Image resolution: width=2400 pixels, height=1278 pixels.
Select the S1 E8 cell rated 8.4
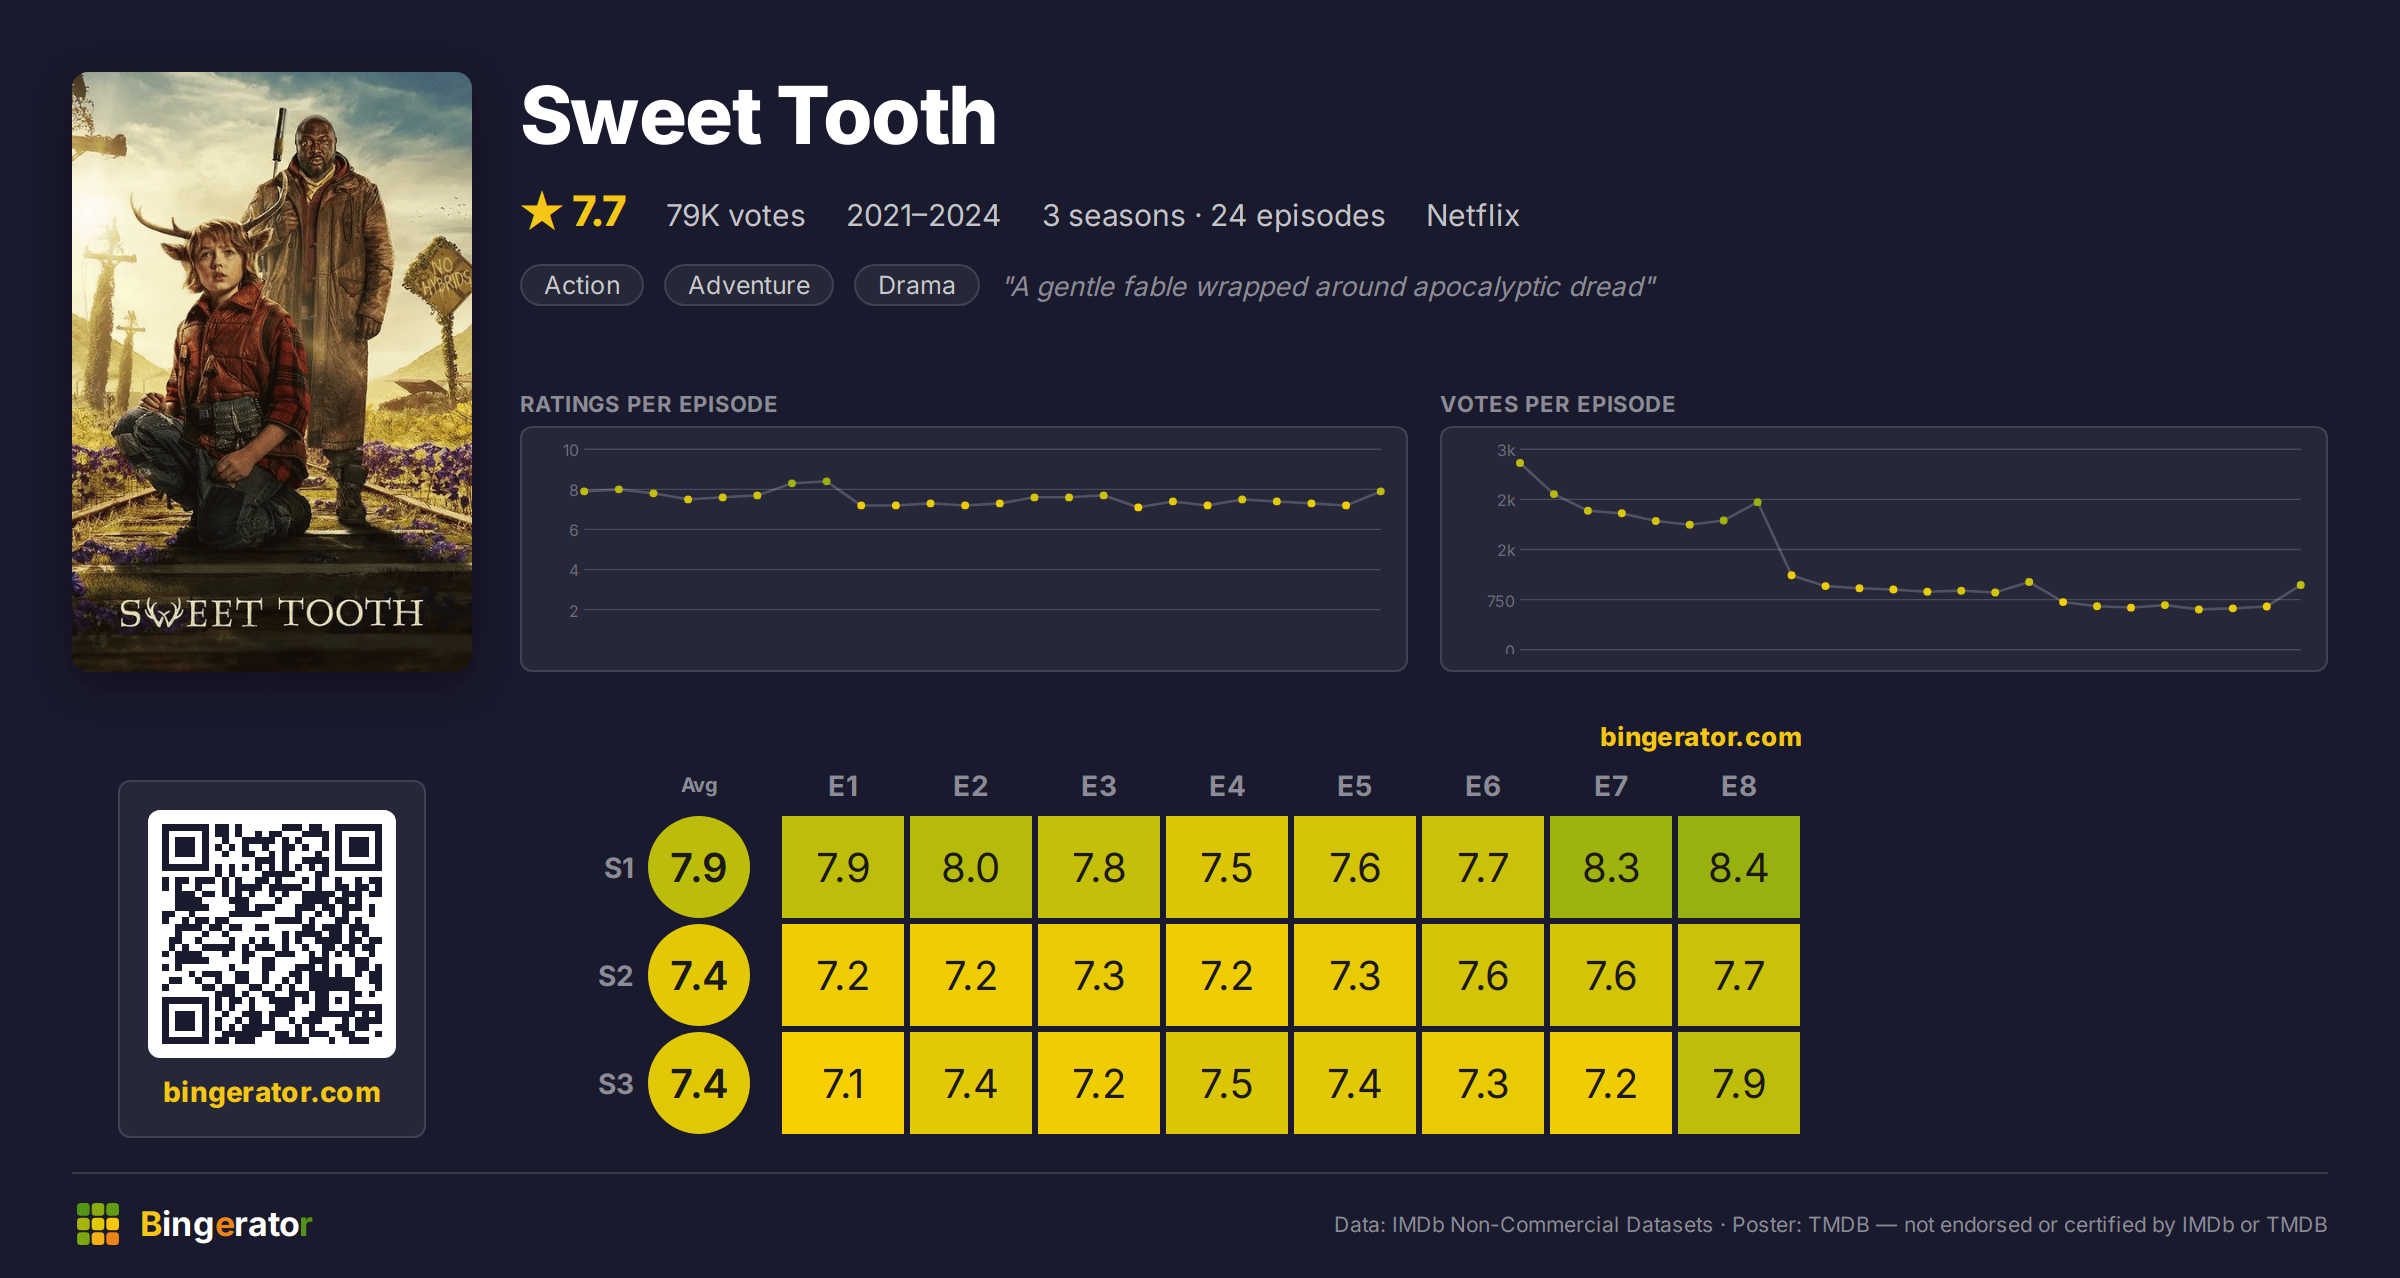coord(1739,867)
